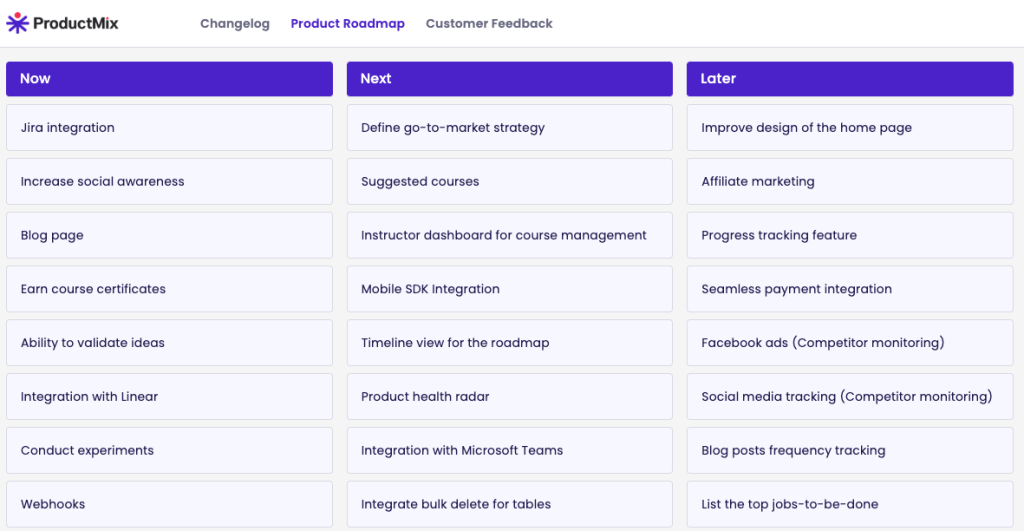Image resolution: width=1024 pixels, height=531 pixels.
Task: Open the Integration with Linear card
Action: [x=169, y=397]
